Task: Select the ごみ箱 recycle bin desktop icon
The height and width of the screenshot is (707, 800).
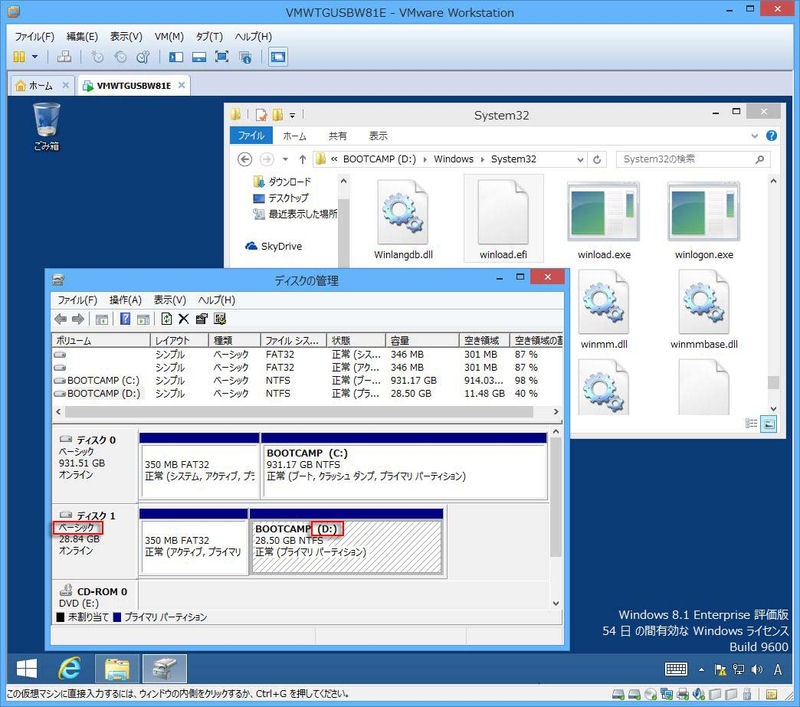Action: pyautogui.click(x=46, y=127)
